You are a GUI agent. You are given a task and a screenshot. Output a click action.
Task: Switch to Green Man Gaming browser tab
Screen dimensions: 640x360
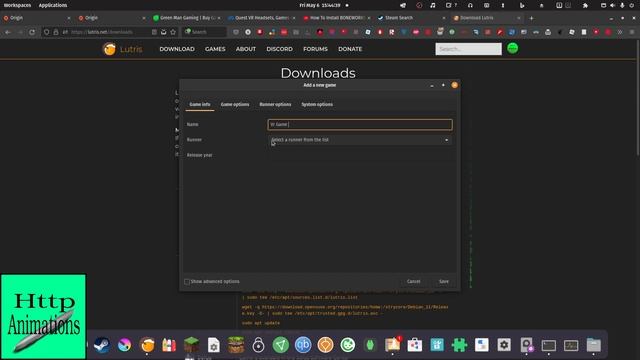[187, 18]
